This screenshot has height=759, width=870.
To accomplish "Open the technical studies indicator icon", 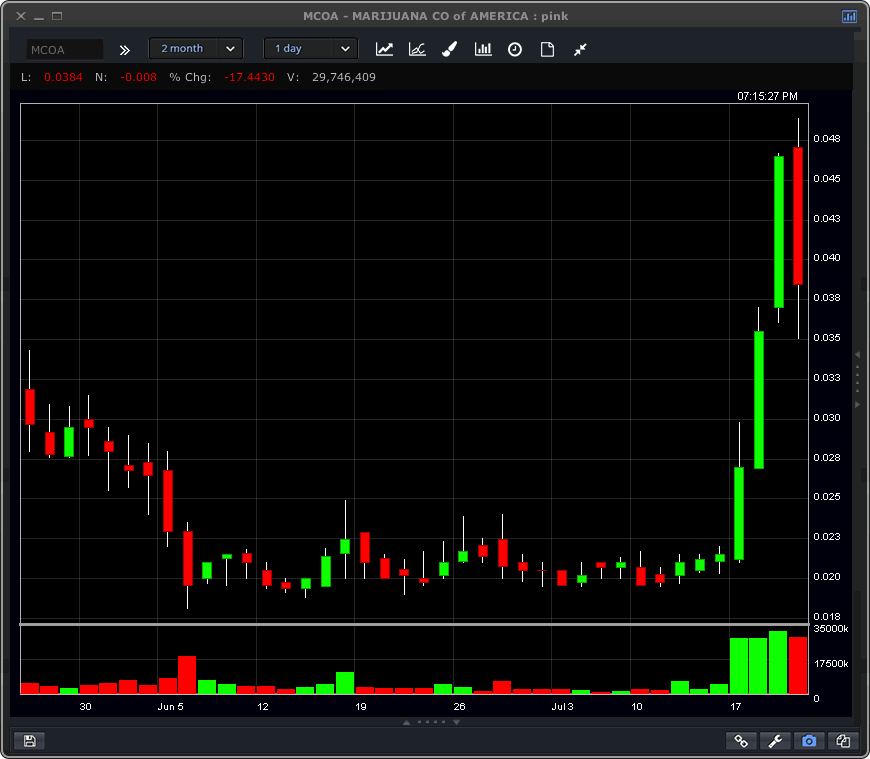I will click(417, 49).
